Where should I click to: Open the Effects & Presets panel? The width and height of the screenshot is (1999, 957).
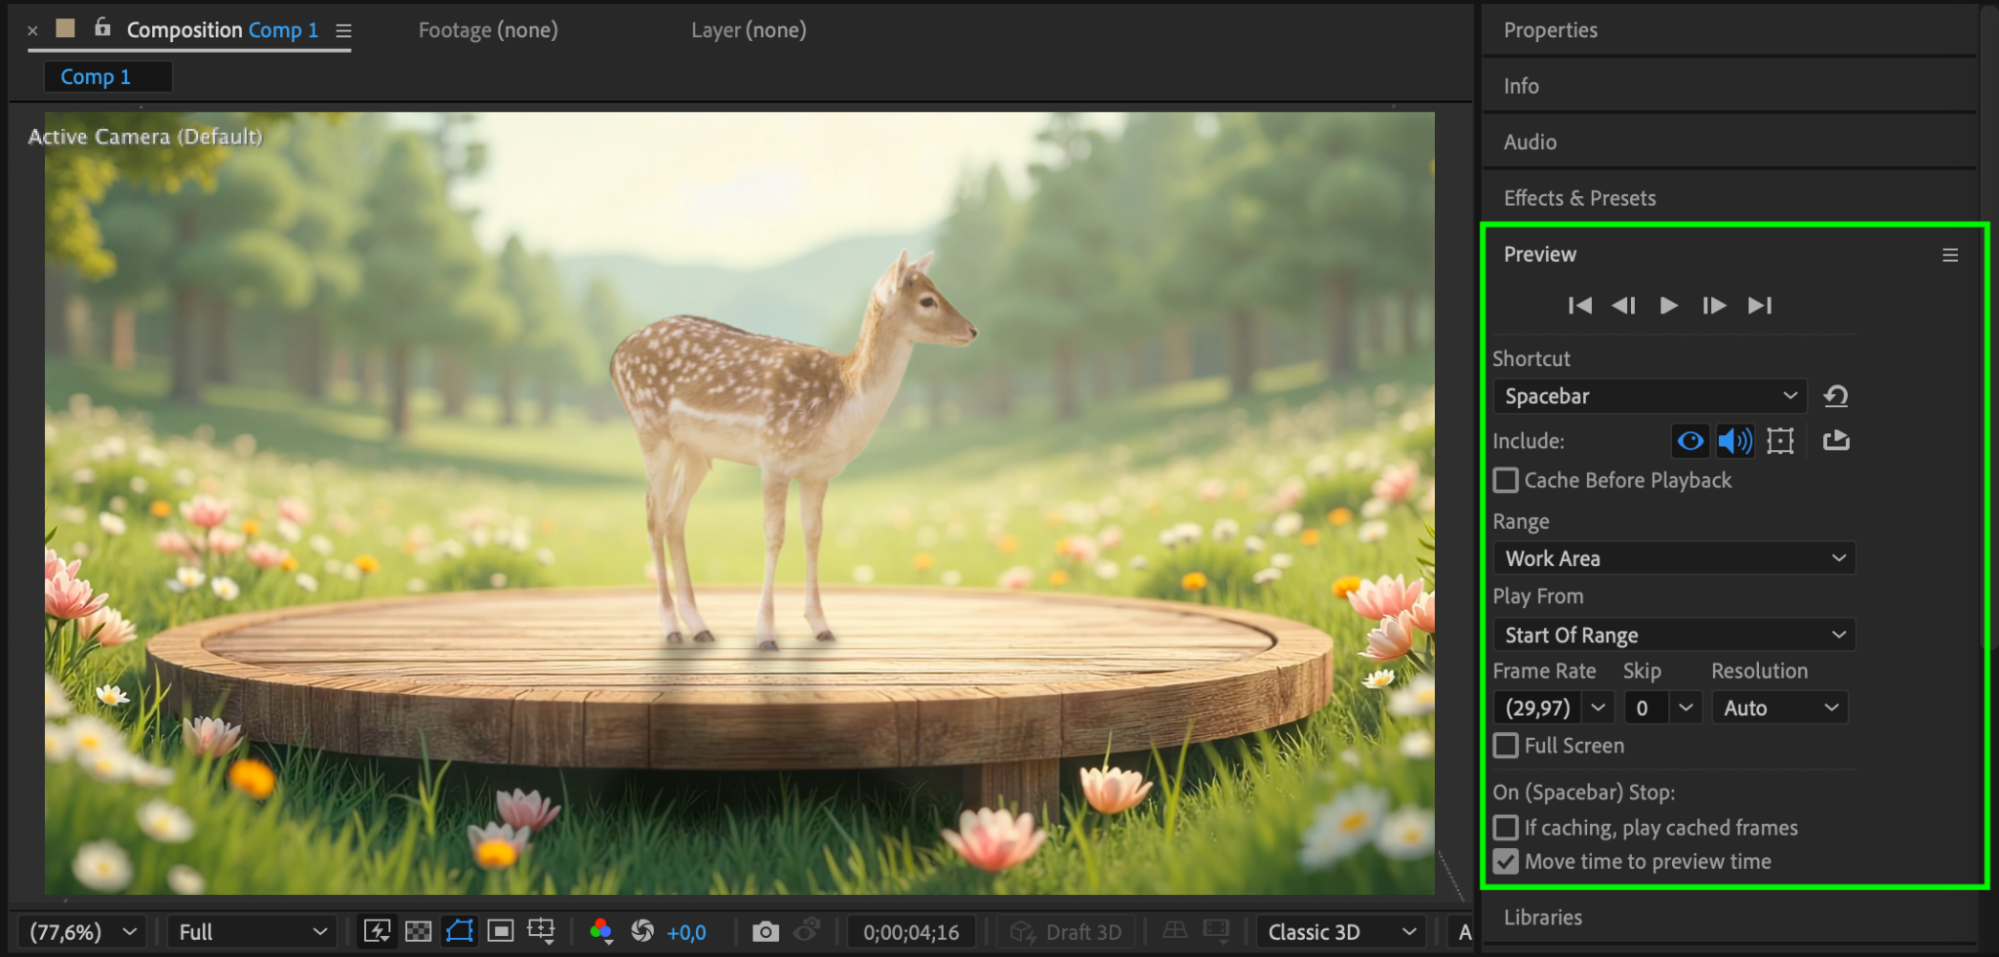[x=1579, y=198]
